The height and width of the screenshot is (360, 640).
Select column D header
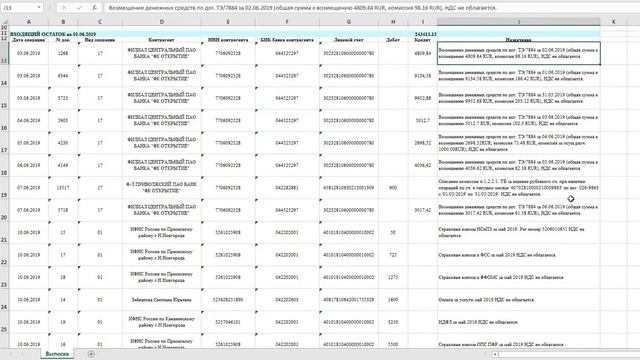pyautogui.click(x=162, y=22)
